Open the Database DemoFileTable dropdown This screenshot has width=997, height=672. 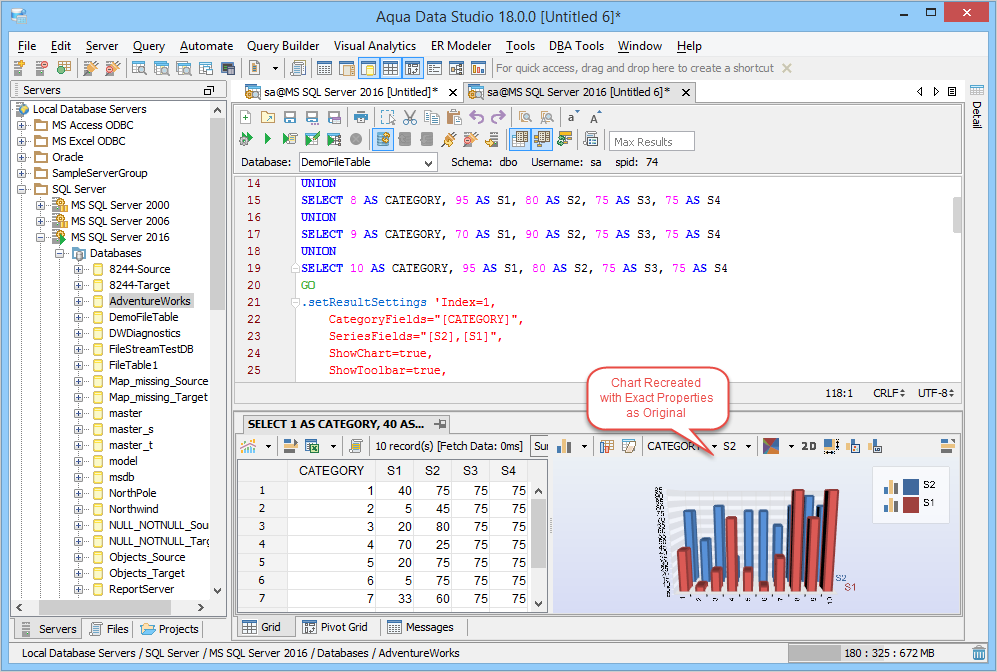[428, 162]
